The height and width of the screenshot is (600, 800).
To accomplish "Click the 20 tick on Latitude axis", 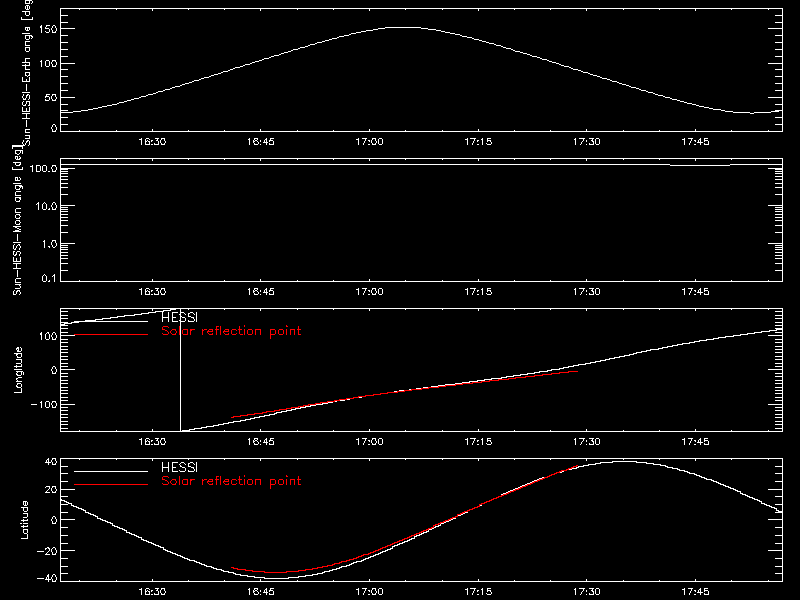I will click(x=52, y=490).
